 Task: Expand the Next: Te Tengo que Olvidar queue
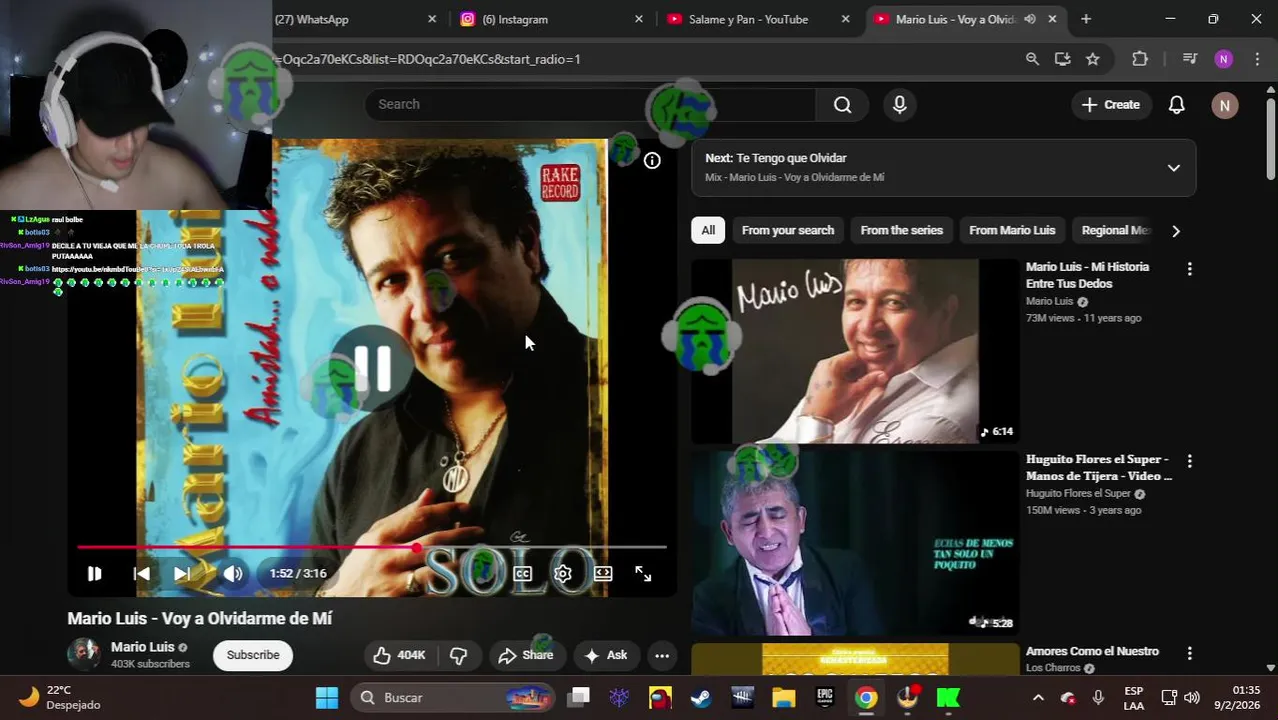pos(1174,167)
